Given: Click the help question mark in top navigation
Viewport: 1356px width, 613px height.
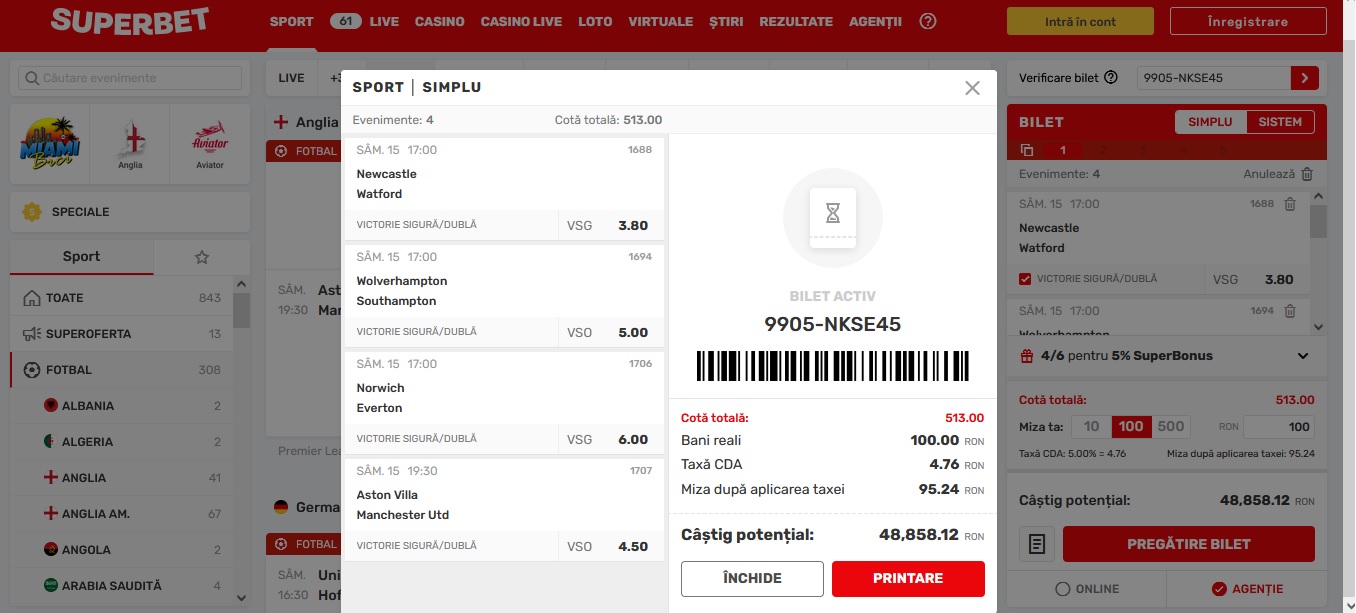Looking at the screenshot, I should click(928, 21).
